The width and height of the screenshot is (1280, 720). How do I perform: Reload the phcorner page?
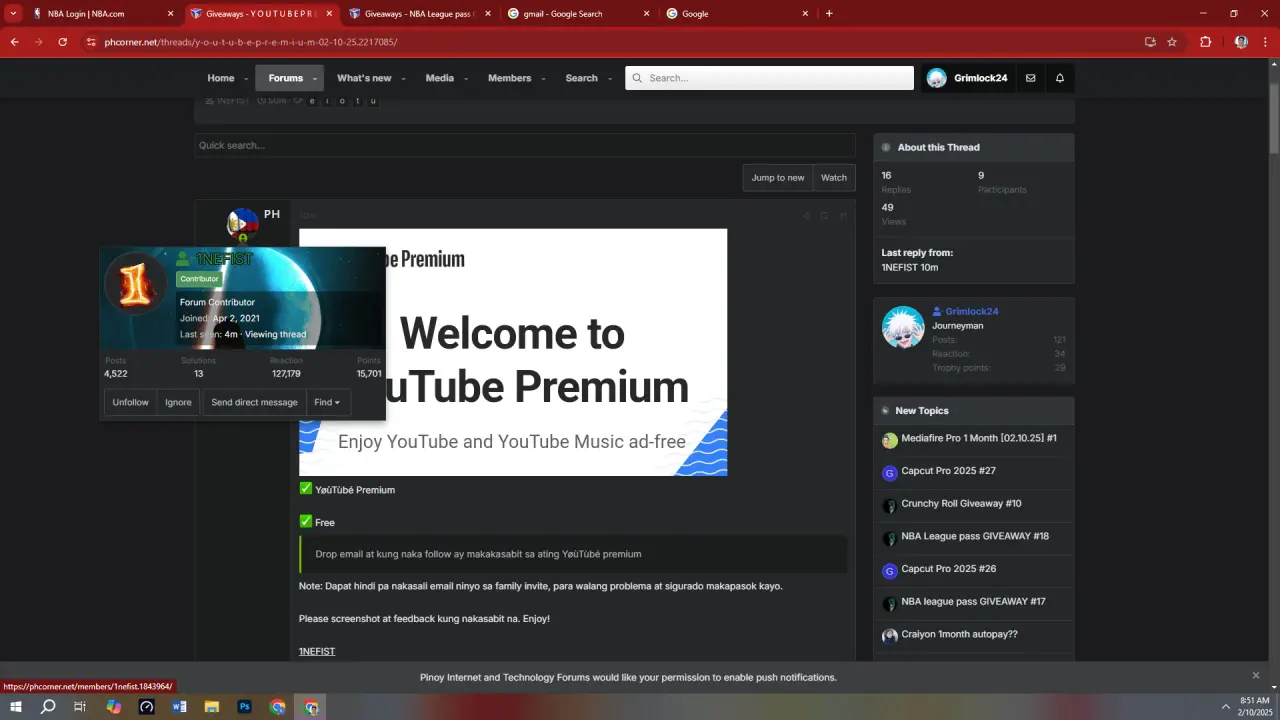click(62, 42)
